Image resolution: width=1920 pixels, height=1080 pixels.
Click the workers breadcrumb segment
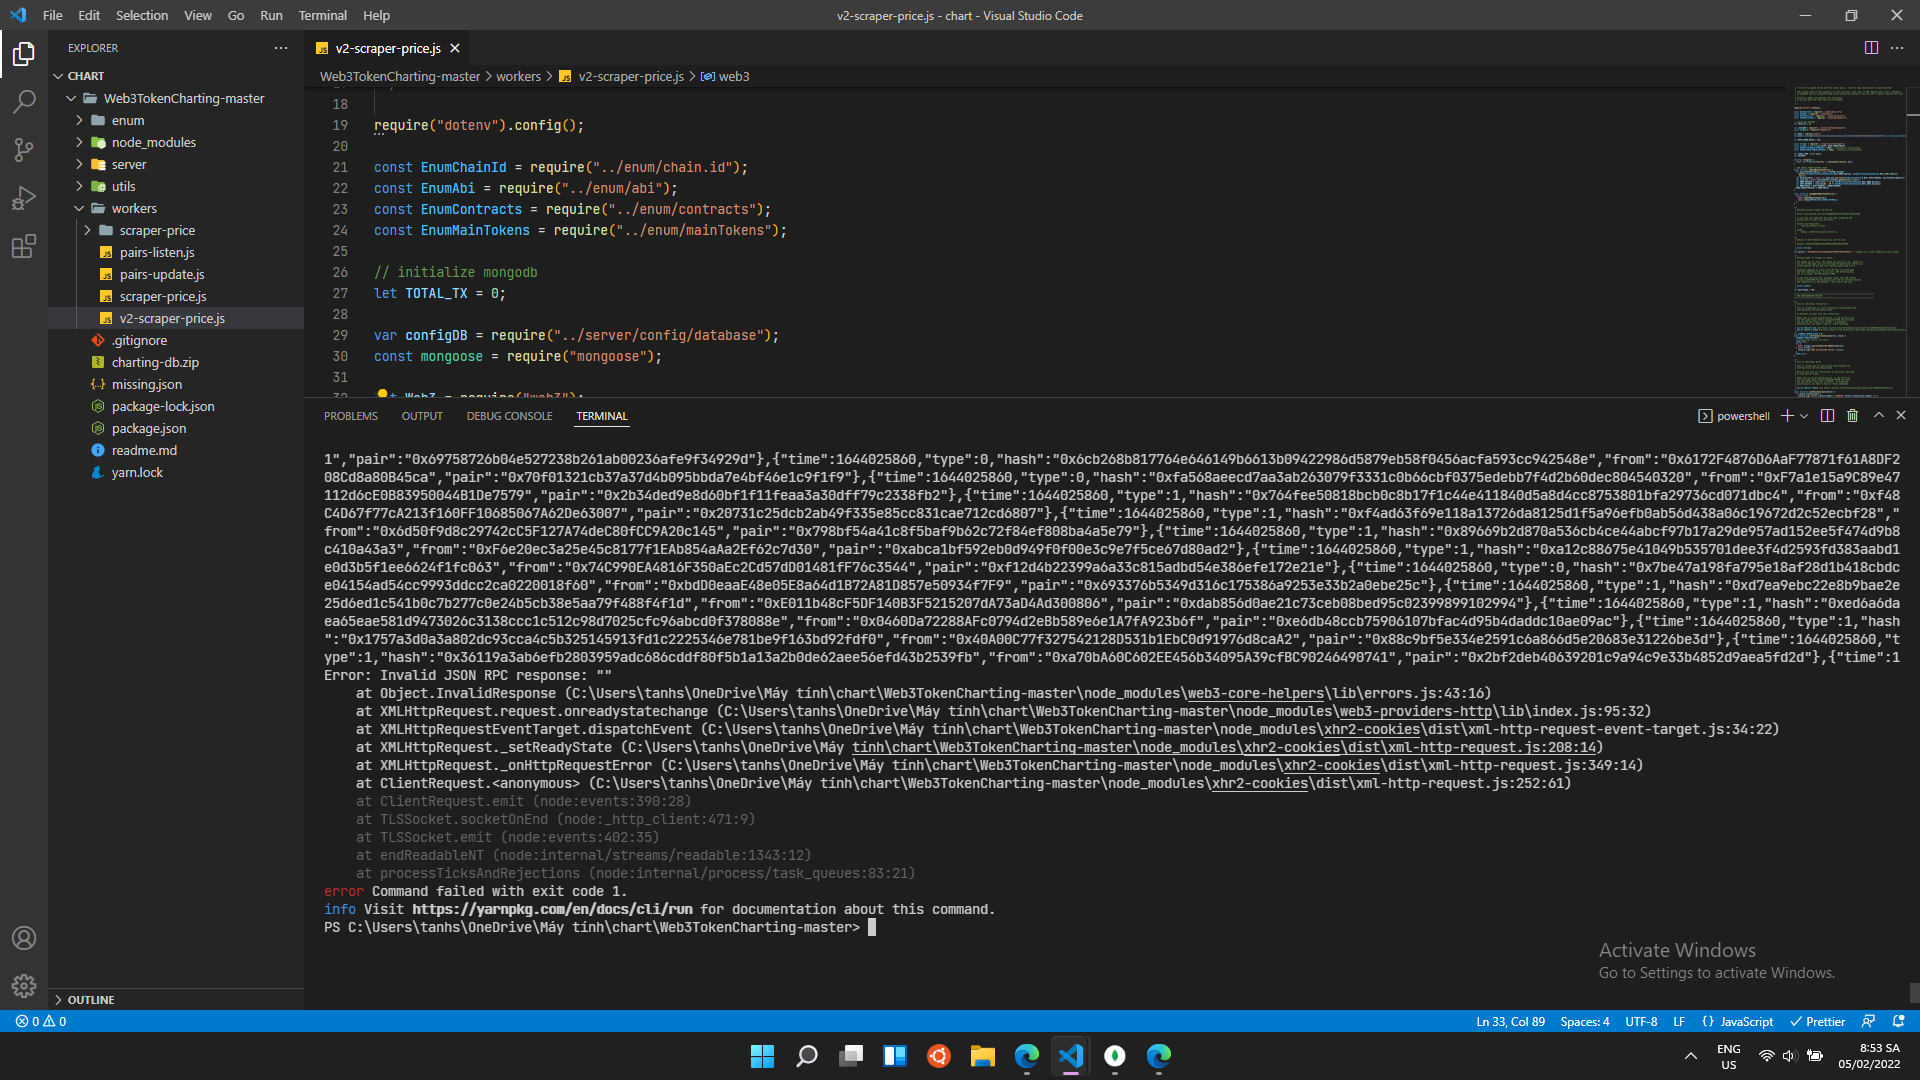click(x=518, y=76)
